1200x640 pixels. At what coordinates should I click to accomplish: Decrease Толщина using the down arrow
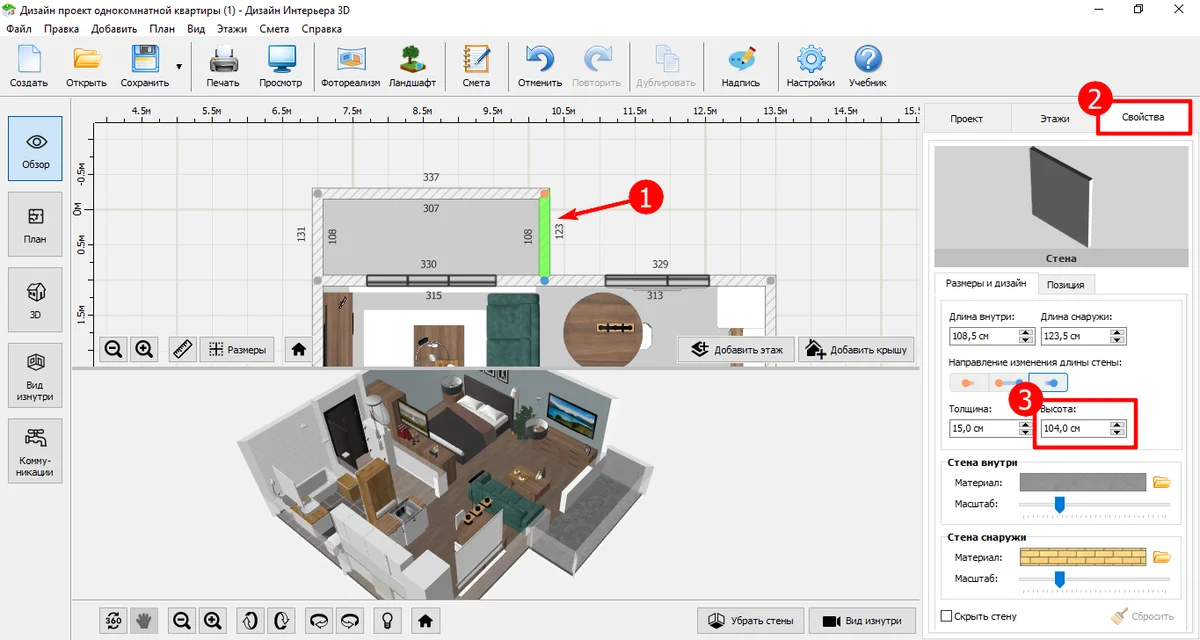(x=1024, y=433)
